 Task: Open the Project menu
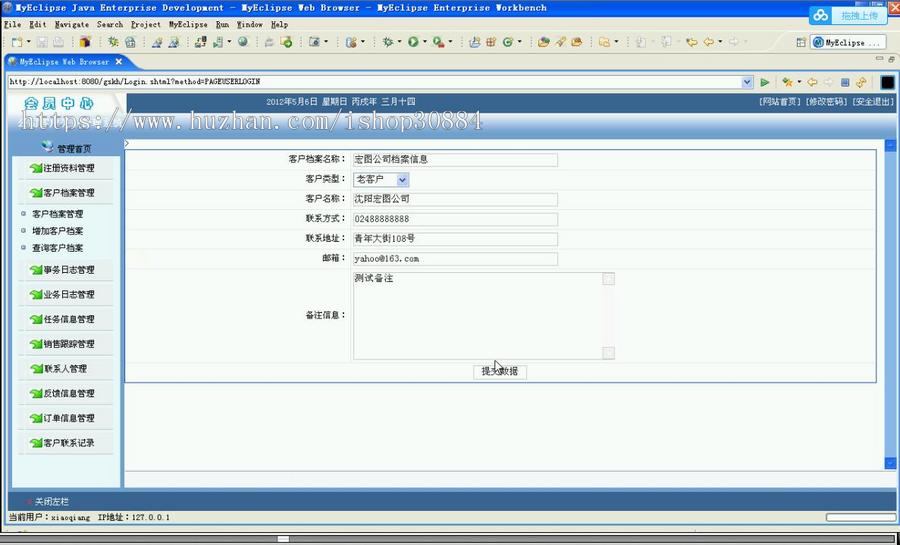[145, 25]
